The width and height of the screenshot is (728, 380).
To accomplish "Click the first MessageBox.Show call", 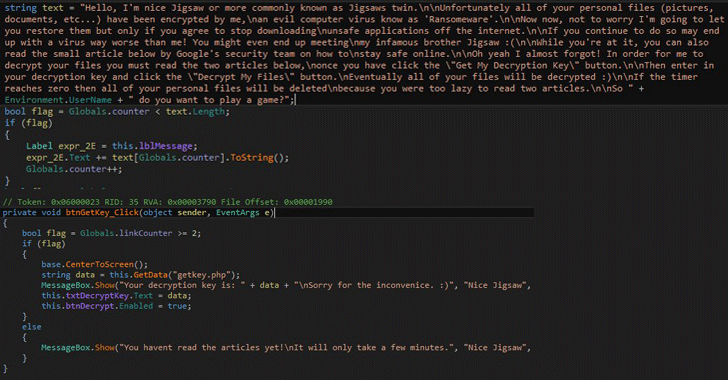I will 78,285.
